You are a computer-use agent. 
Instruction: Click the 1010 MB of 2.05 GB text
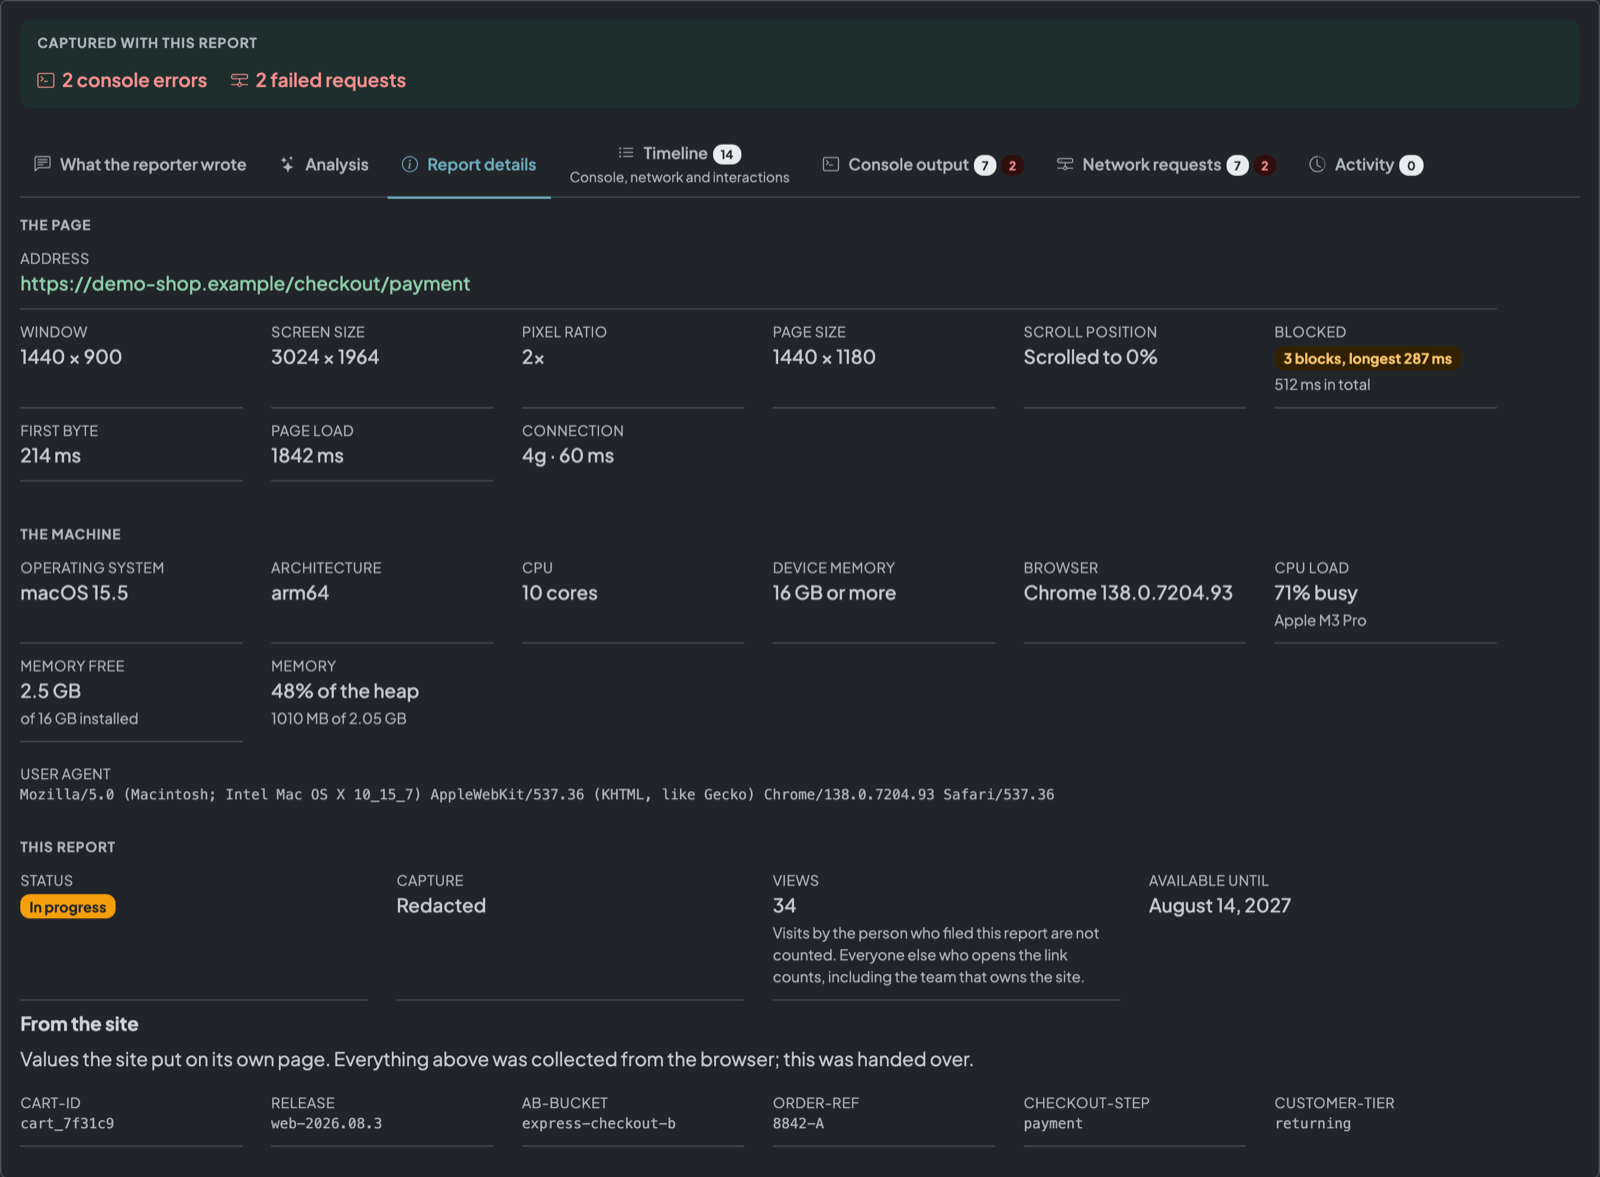(x=339, y=719)
